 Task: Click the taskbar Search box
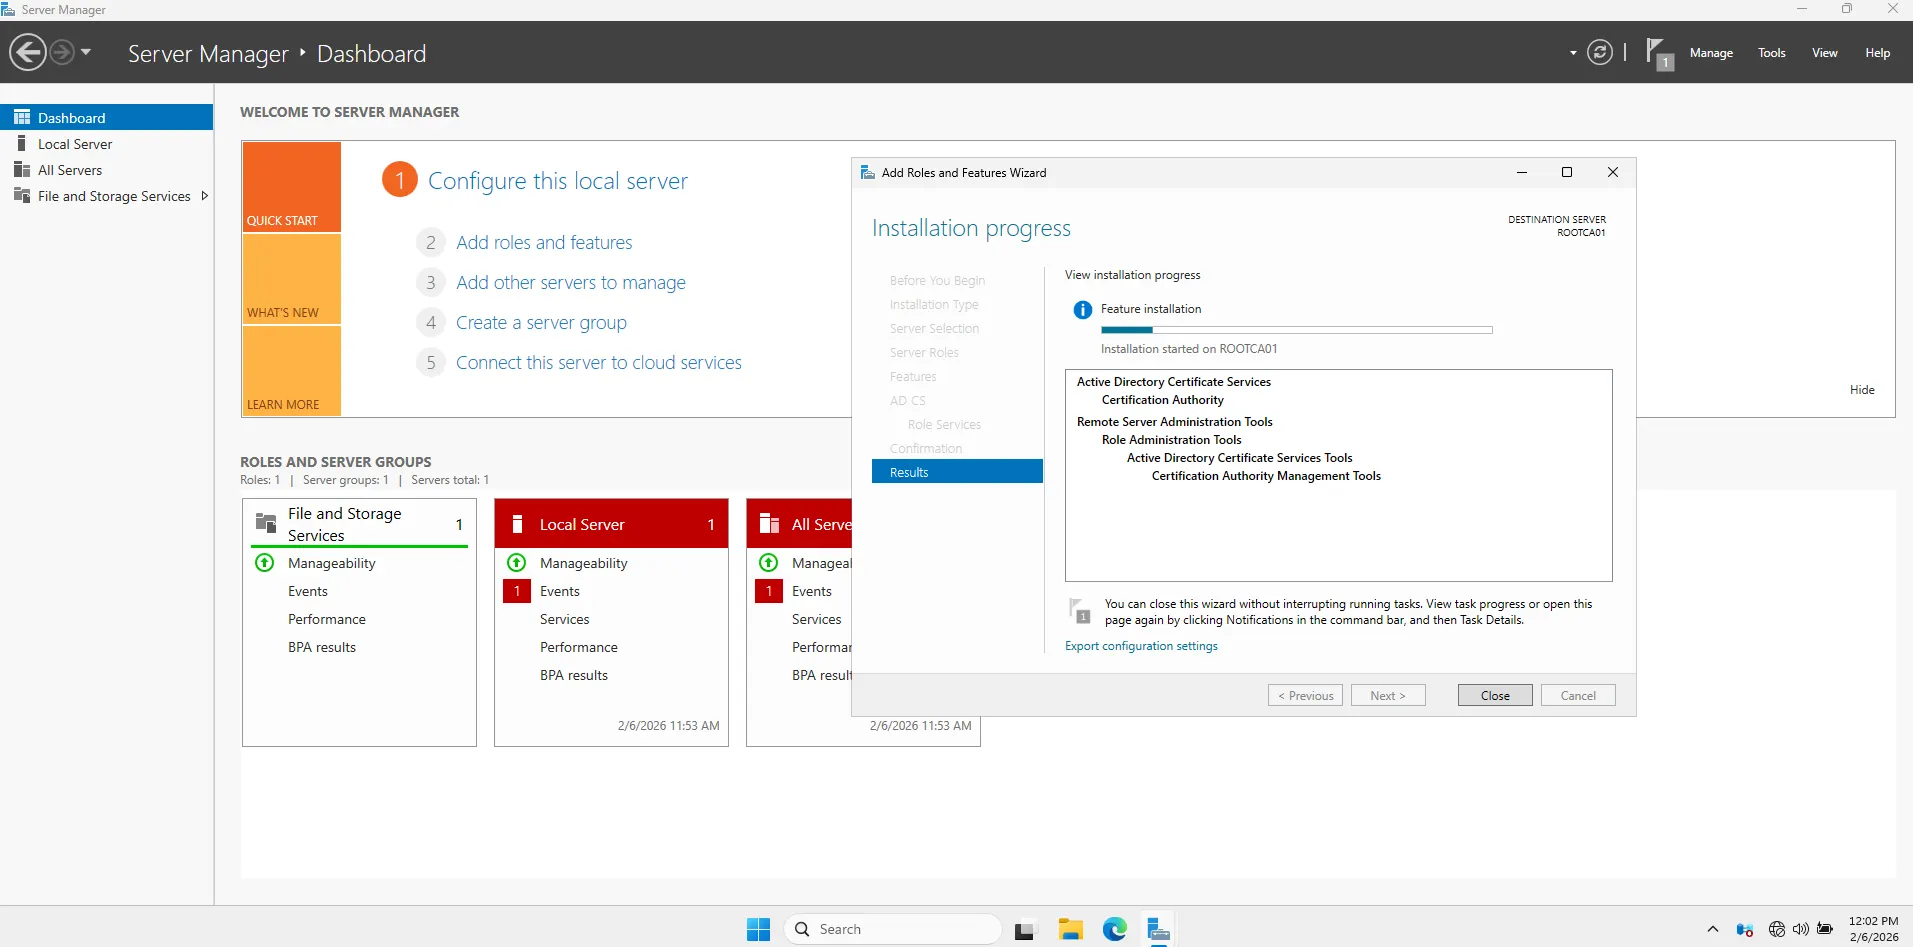[x=893, y=929]
